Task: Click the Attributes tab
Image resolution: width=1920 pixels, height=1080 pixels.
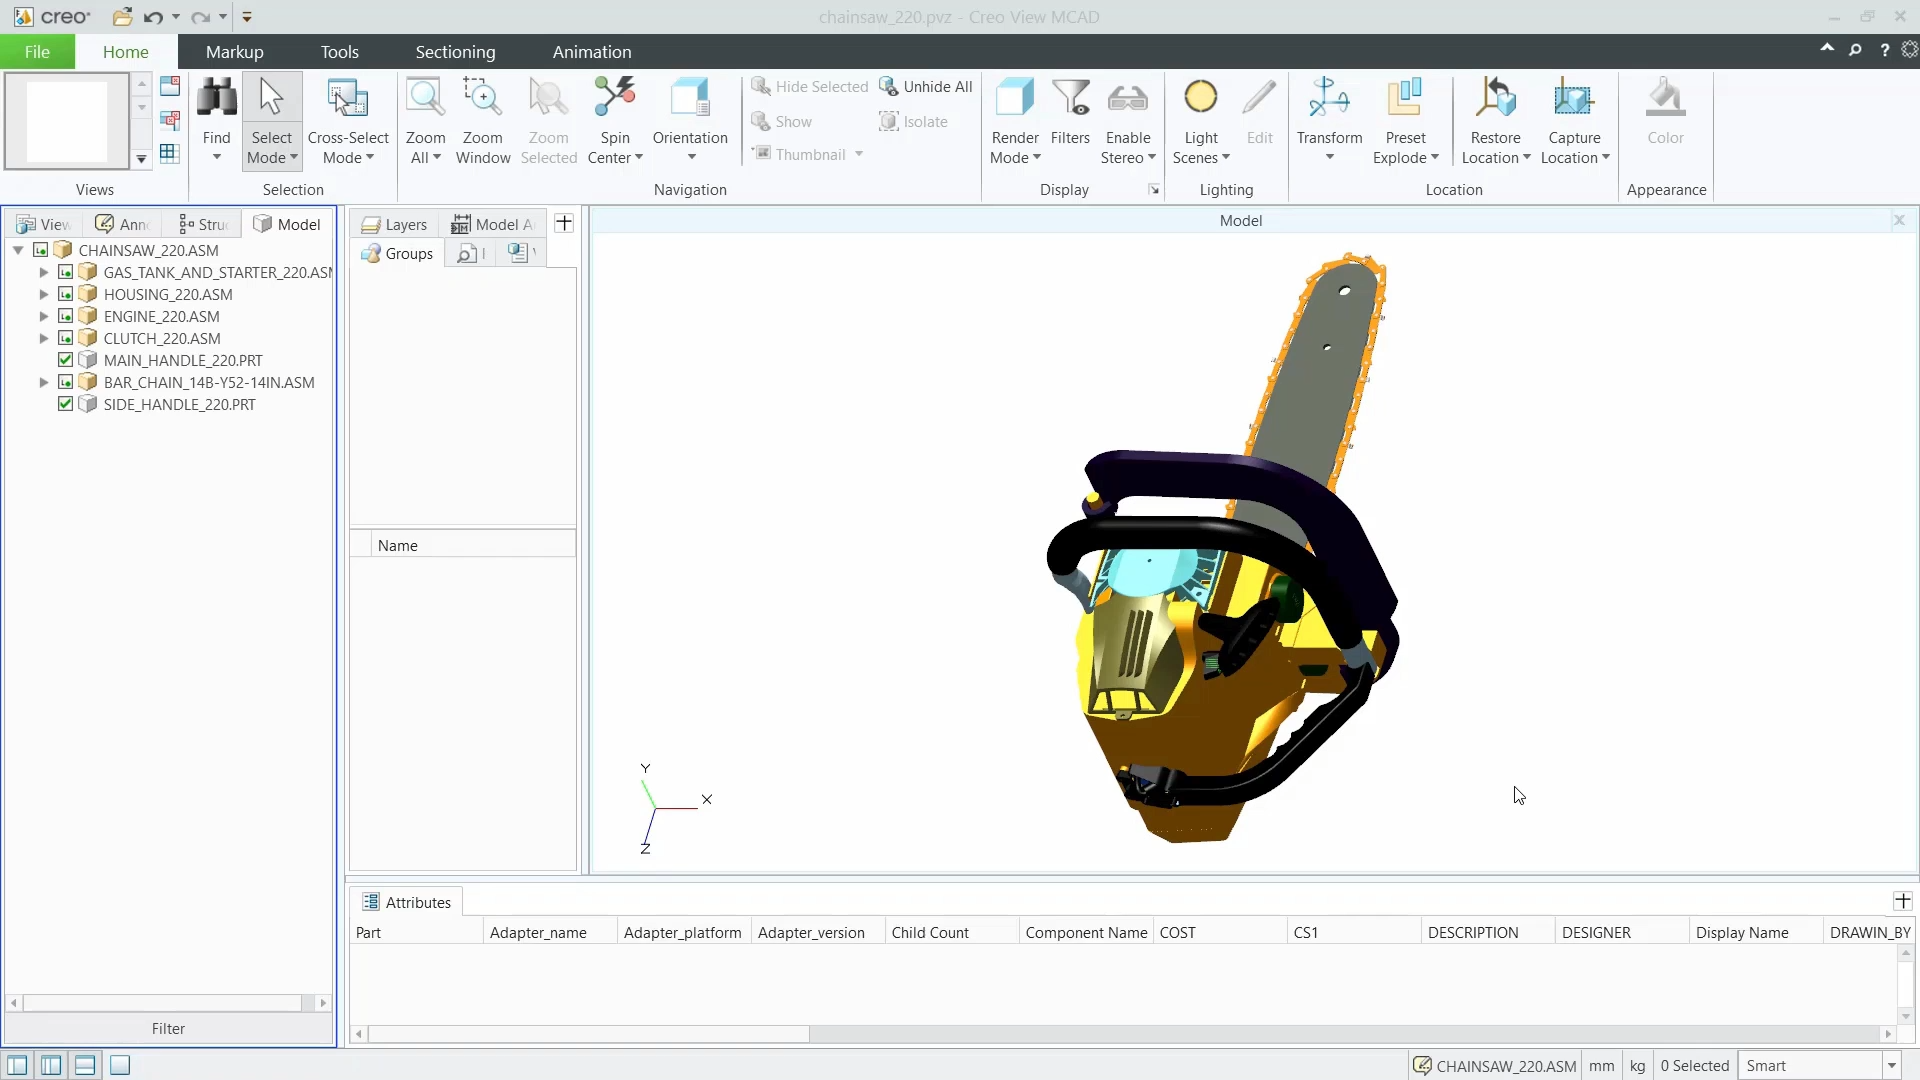Action: (x=406, y=902)
